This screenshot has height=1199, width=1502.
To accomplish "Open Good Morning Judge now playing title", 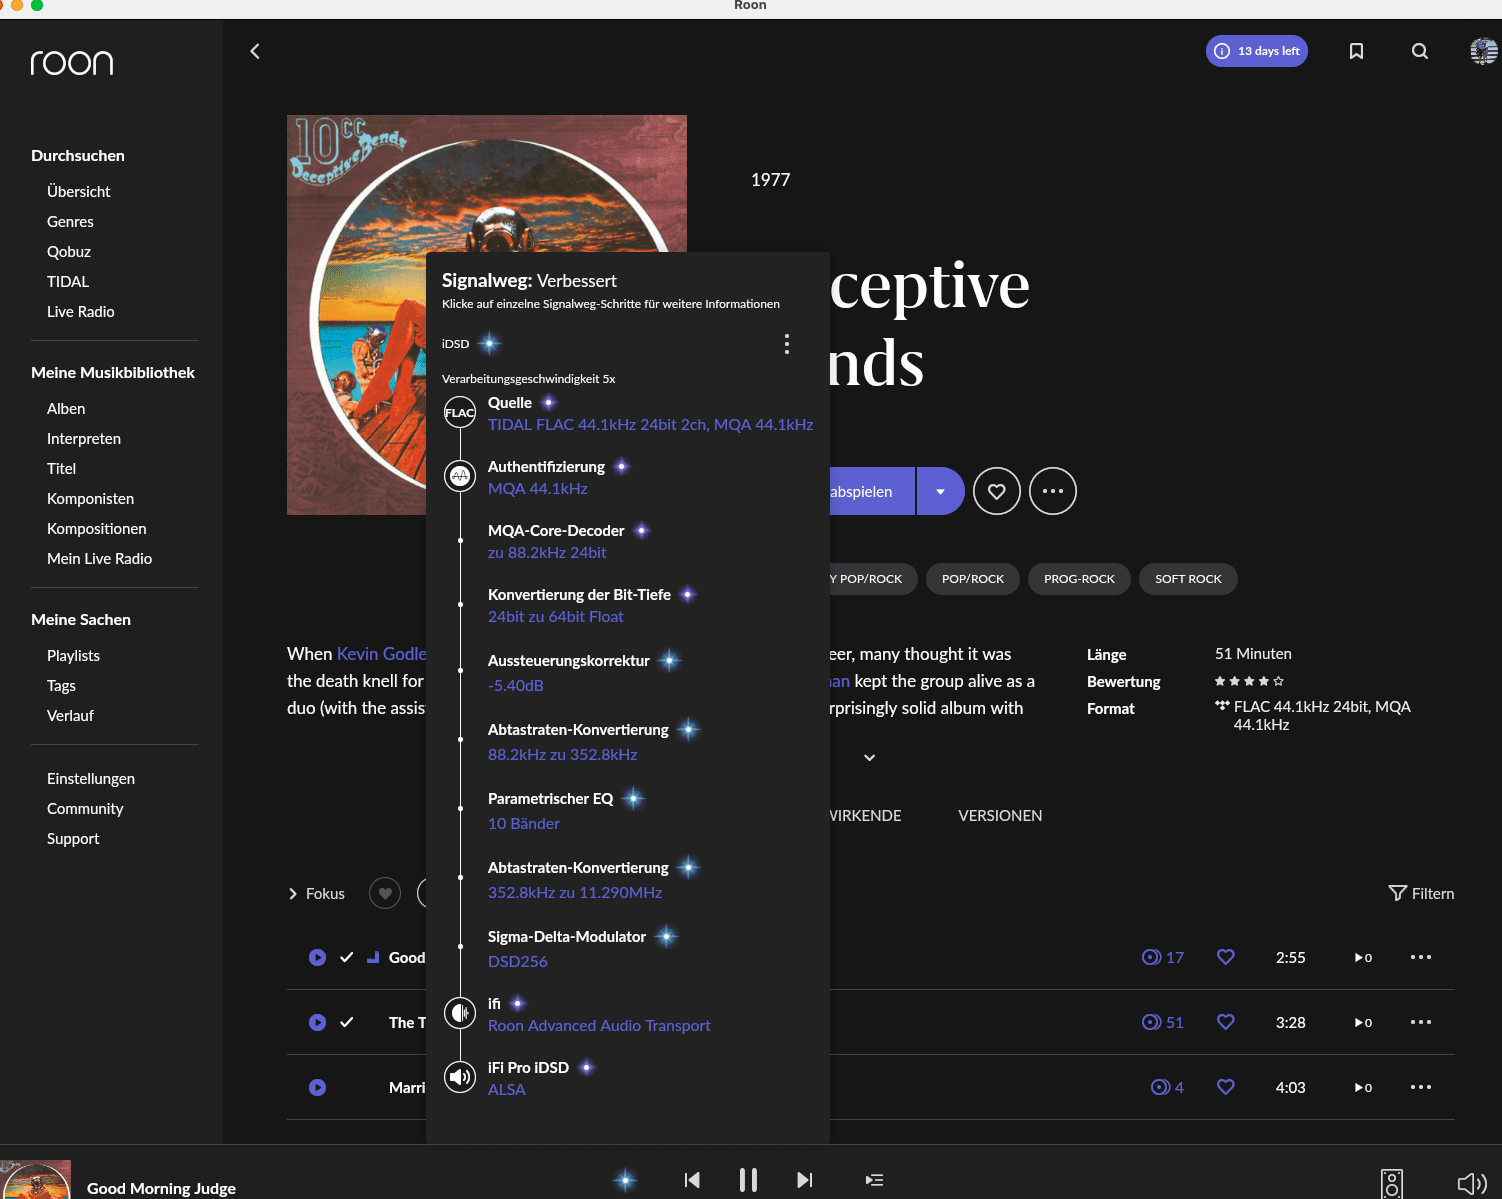I will pyautogui.click(x=161, y=1188).
